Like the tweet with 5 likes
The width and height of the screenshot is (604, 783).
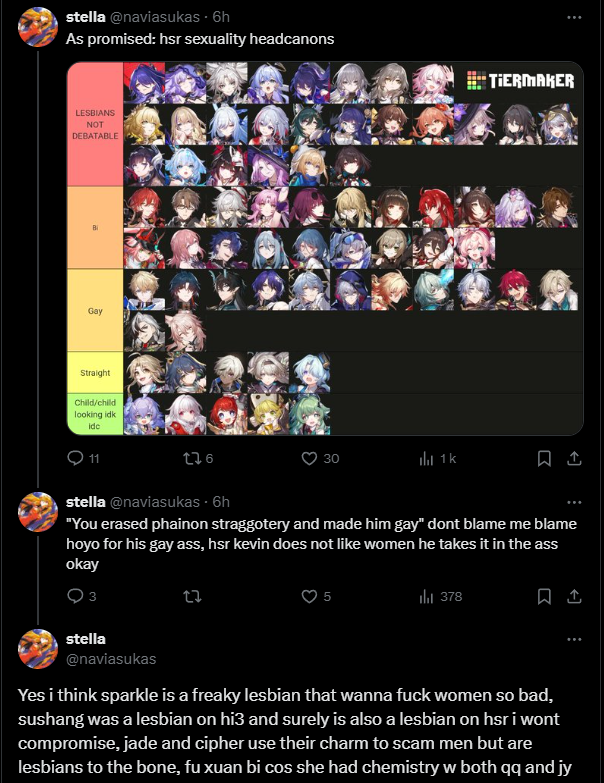[x=316, y=596]
